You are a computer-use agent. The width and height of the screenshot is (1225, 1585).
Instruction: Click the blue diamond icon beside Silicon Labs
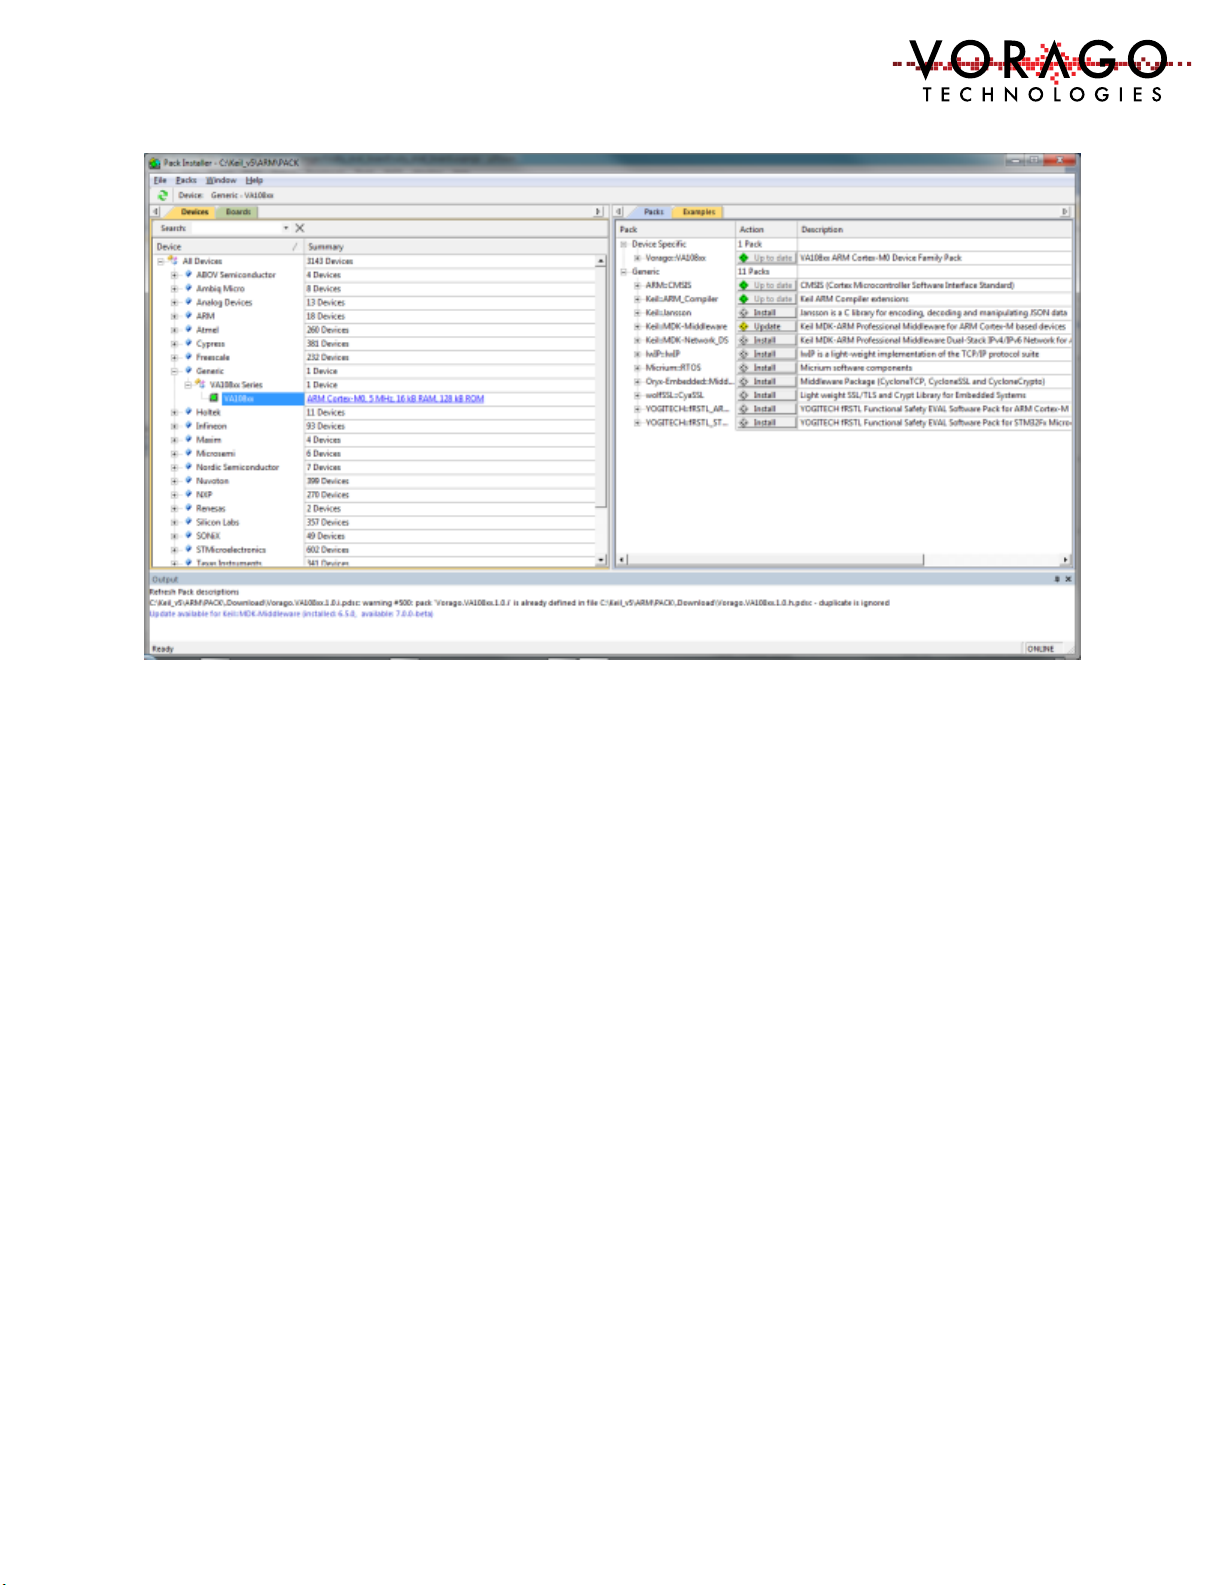click(188, 522)
